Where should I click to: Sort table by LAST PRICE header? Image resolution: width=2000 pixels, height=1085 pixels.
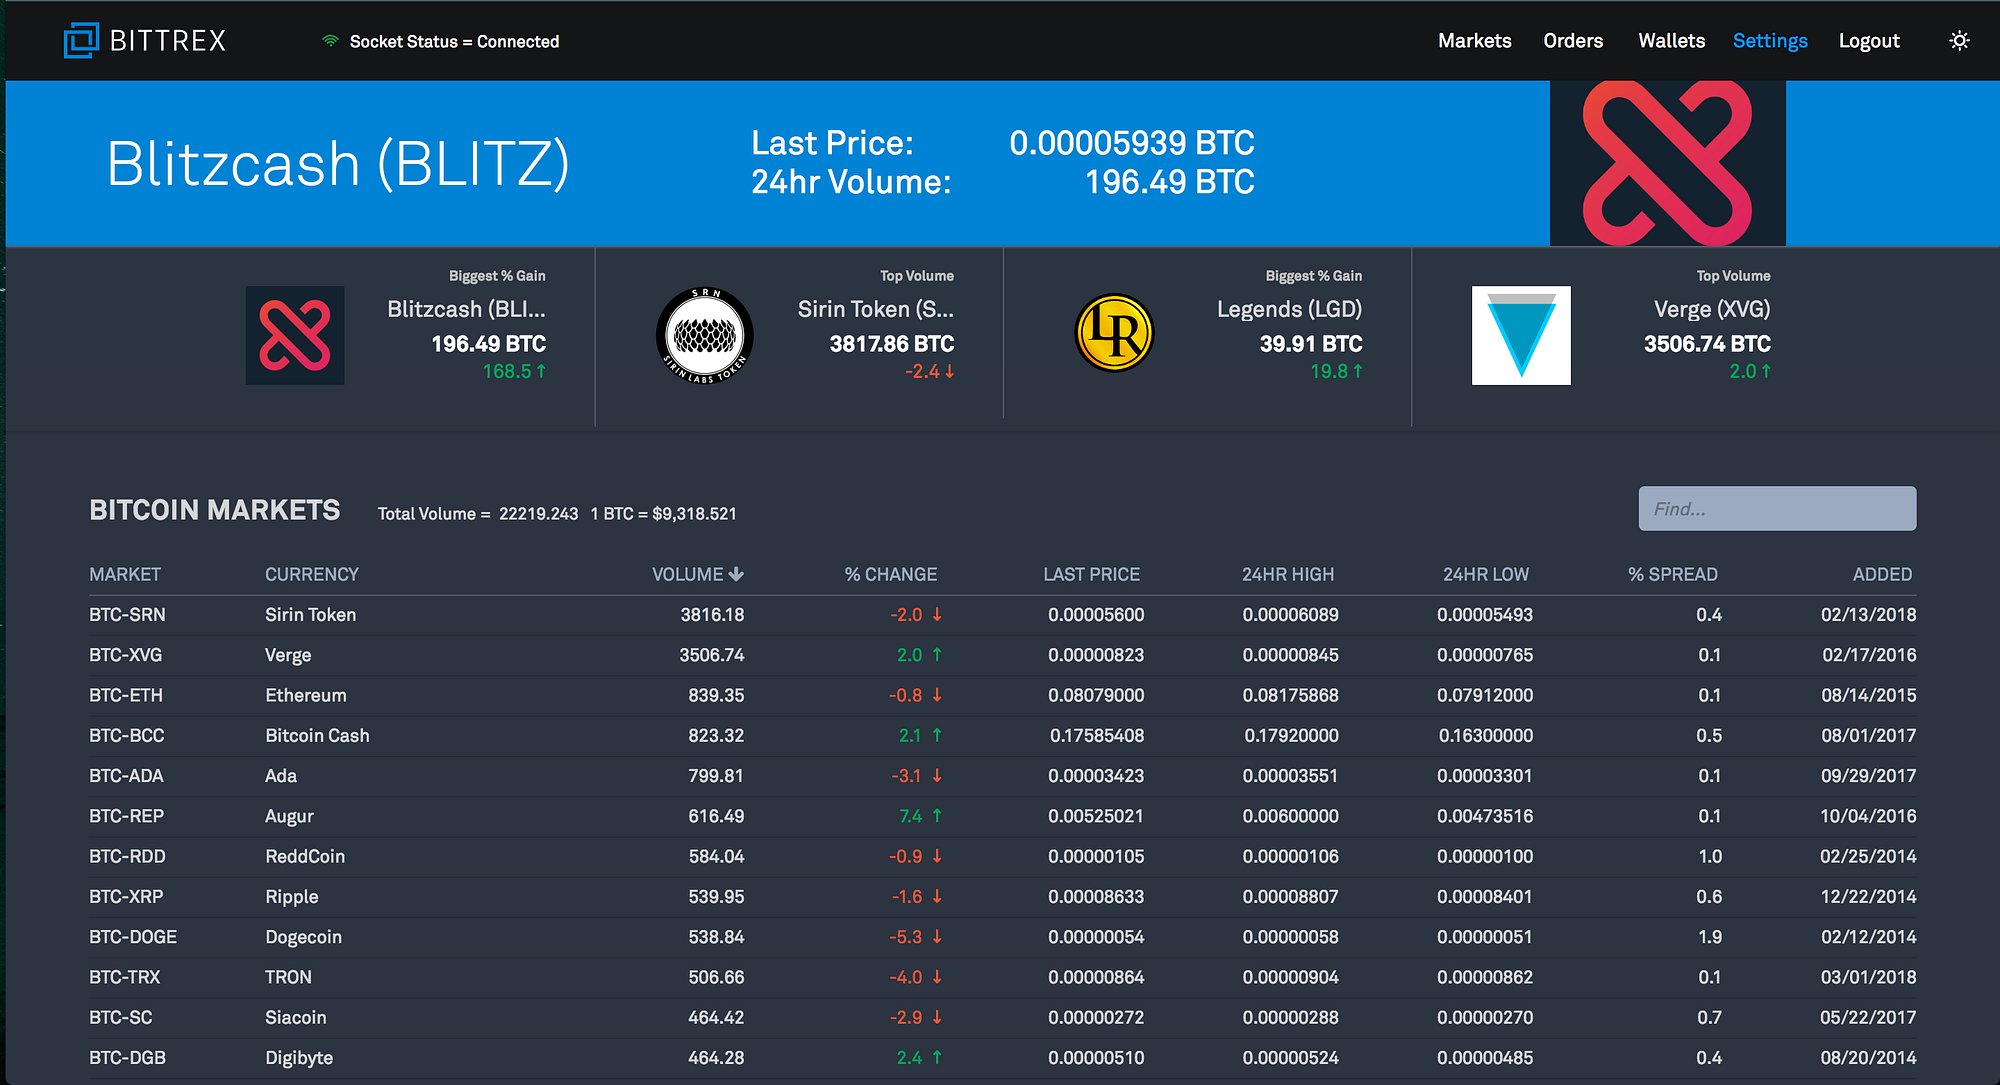click(x=1092, y=574)
